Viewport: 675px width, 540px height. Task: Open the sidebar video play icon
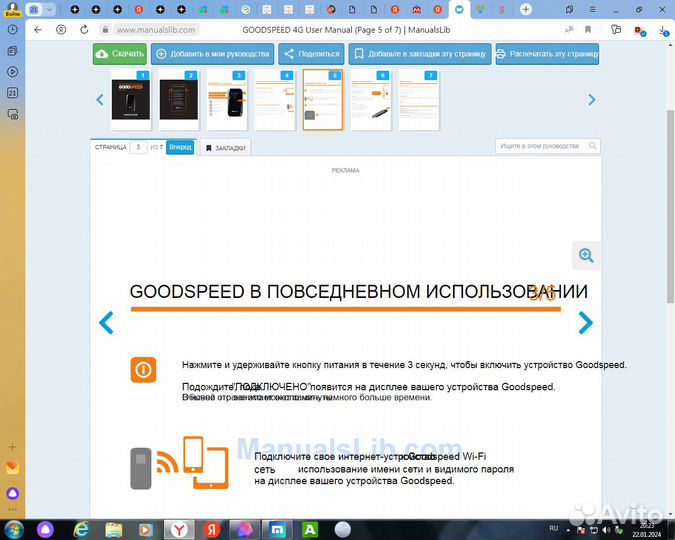click(x=12, y=72)
